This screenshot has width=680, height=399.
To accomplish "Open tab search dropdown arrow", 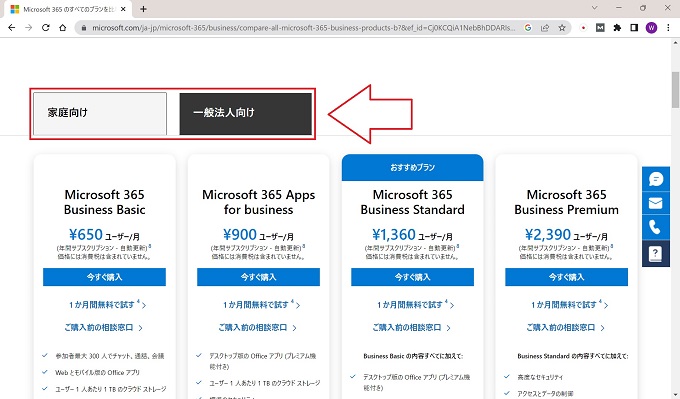I will (594, 8).
